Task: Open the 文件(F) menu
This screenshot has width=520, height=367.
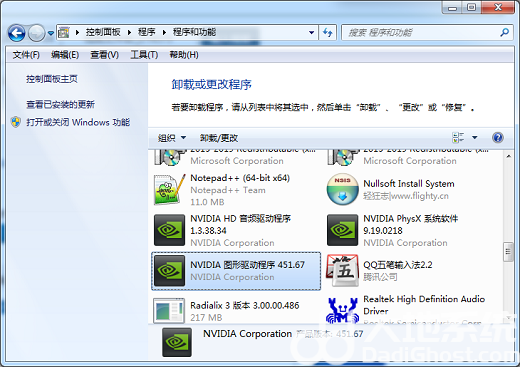Action: coord(26,55)
